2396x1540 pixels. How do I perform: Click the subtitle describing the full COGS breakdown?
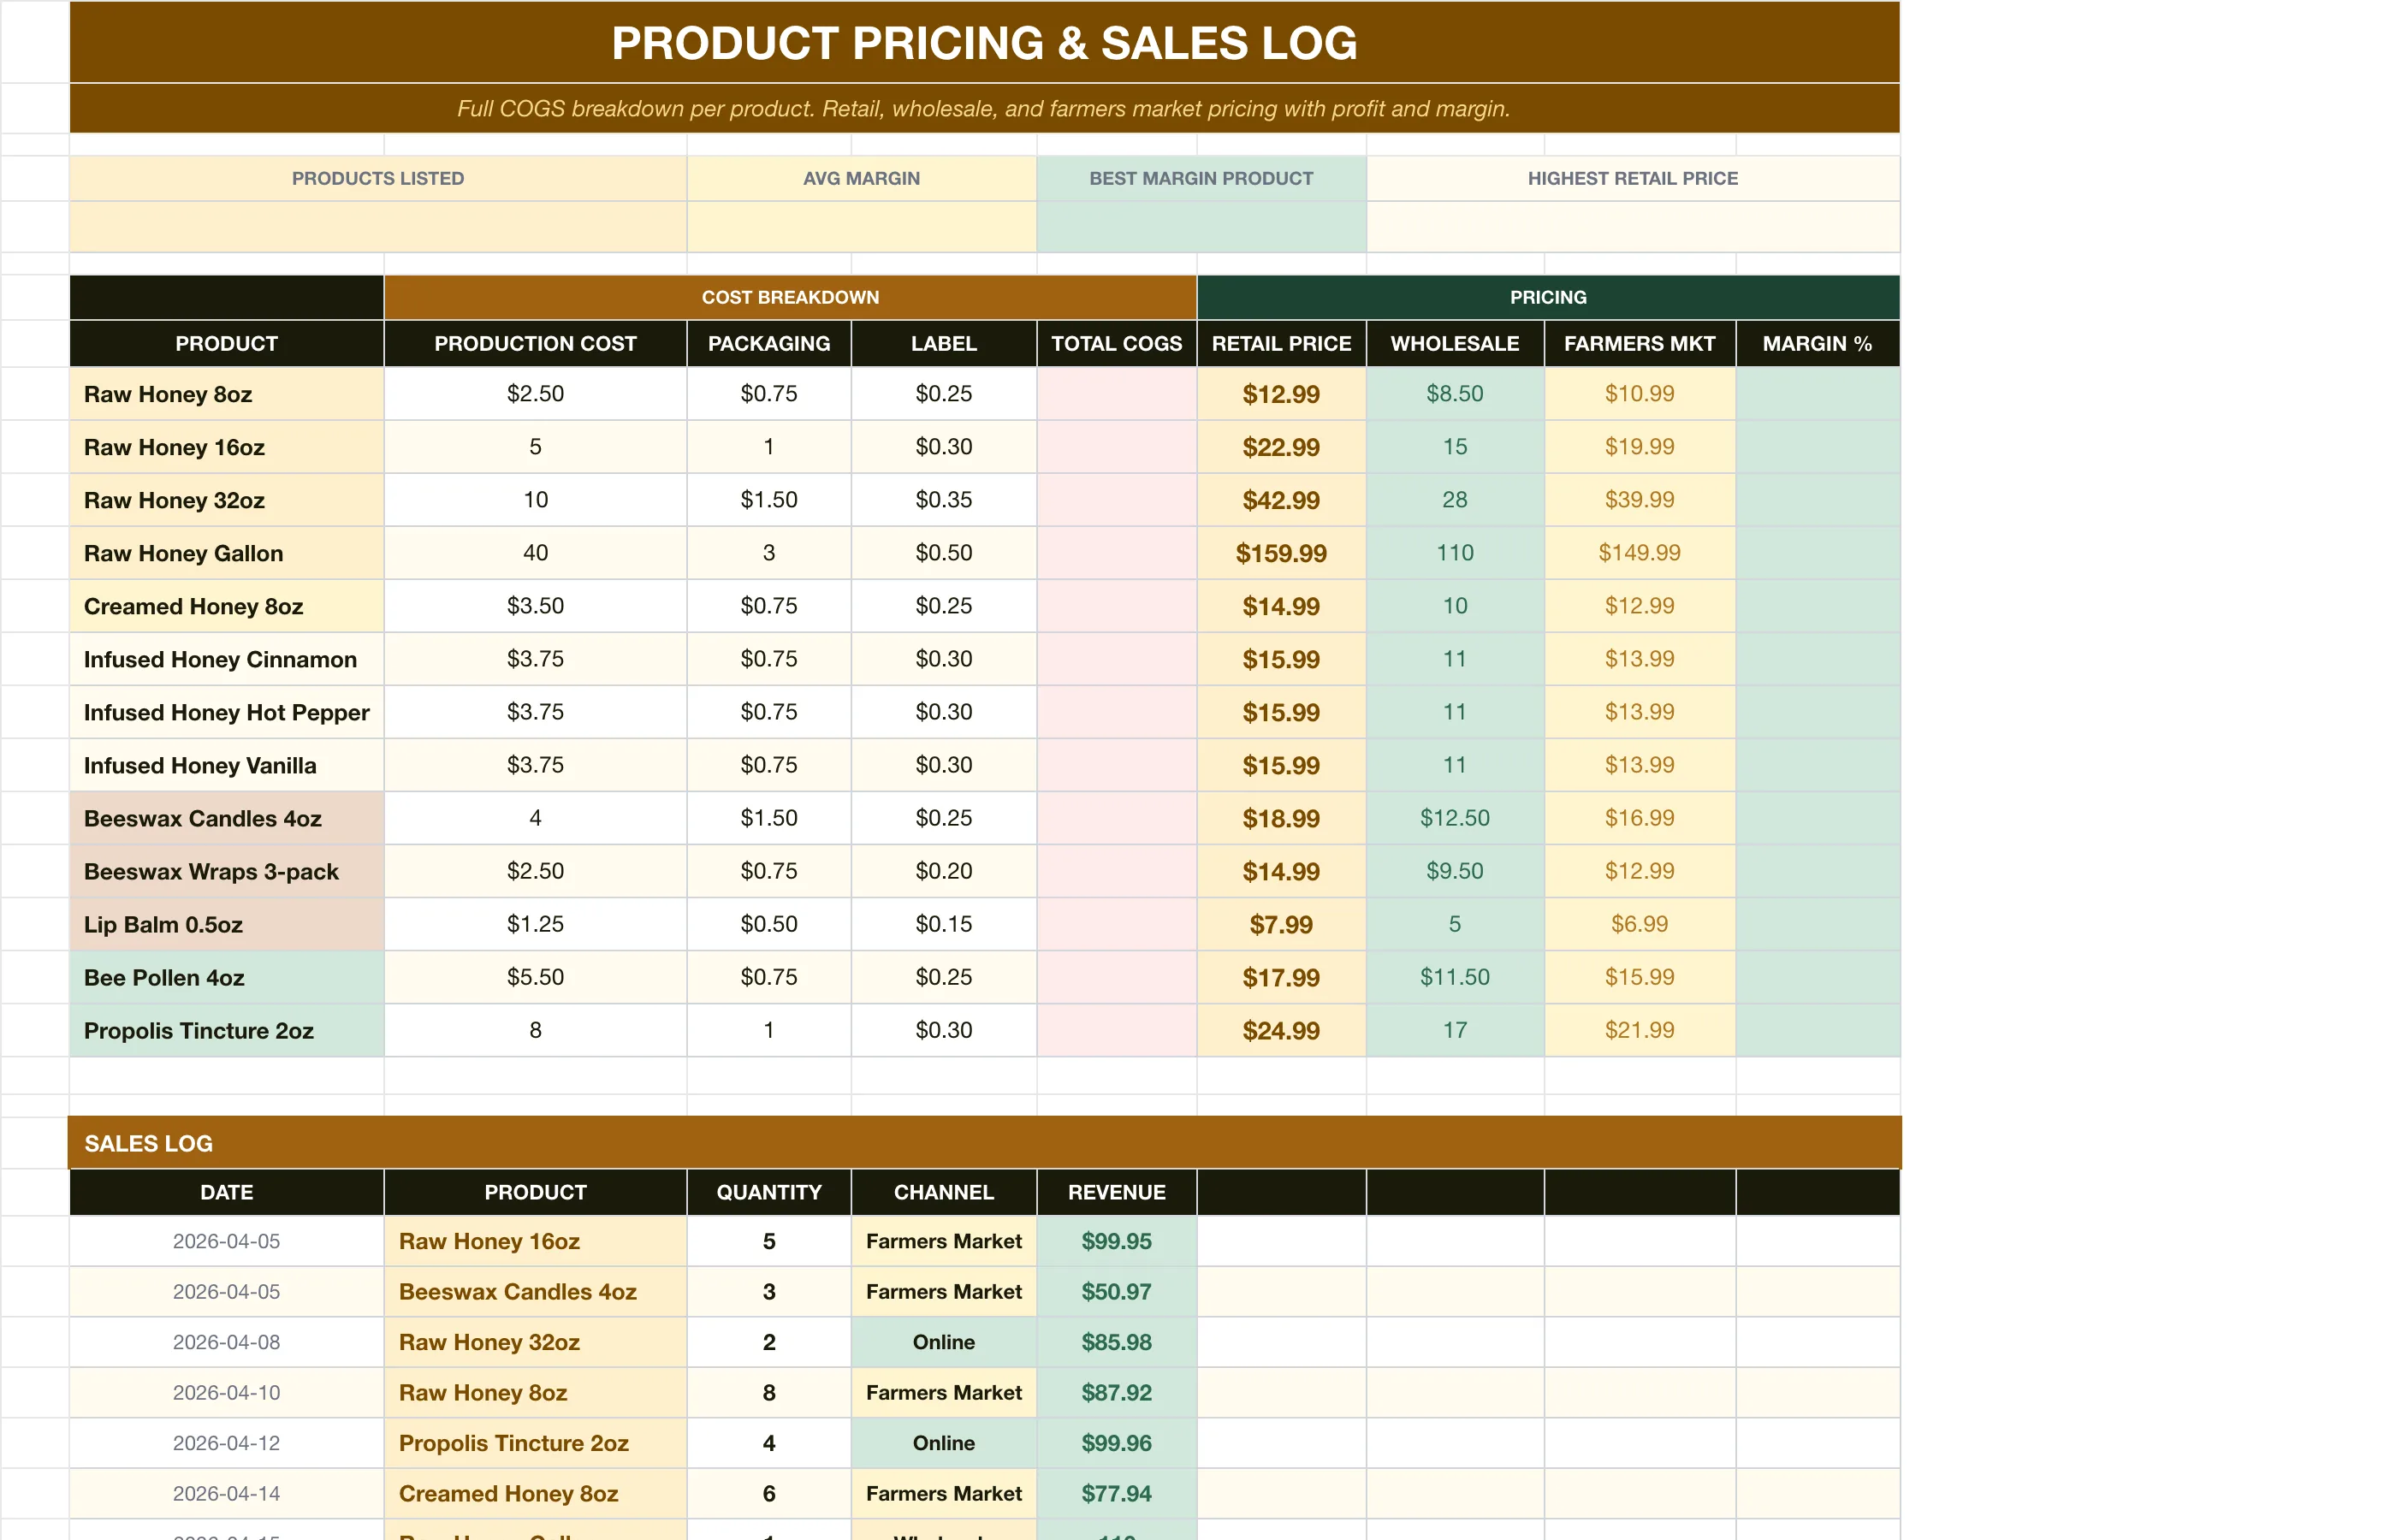(x=984, y=108)
